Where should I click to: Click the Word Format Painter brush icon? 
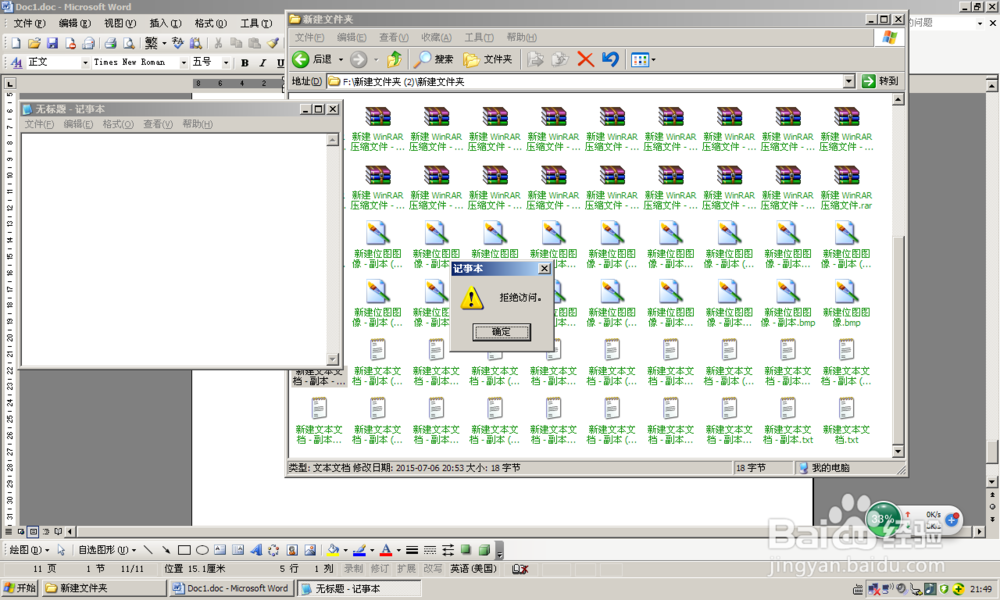click(272, 43)
